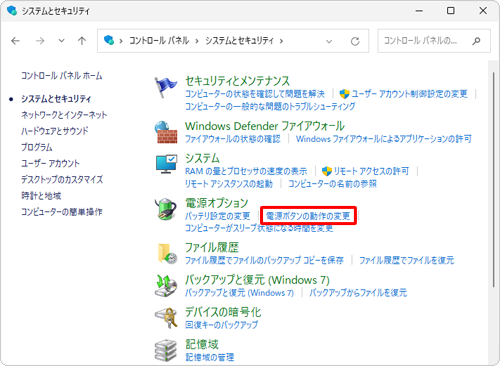This screenshot has height=366, width=500.
Task: Click the Windows Defender Firewall brick icon
Action: tap(166, 132)
